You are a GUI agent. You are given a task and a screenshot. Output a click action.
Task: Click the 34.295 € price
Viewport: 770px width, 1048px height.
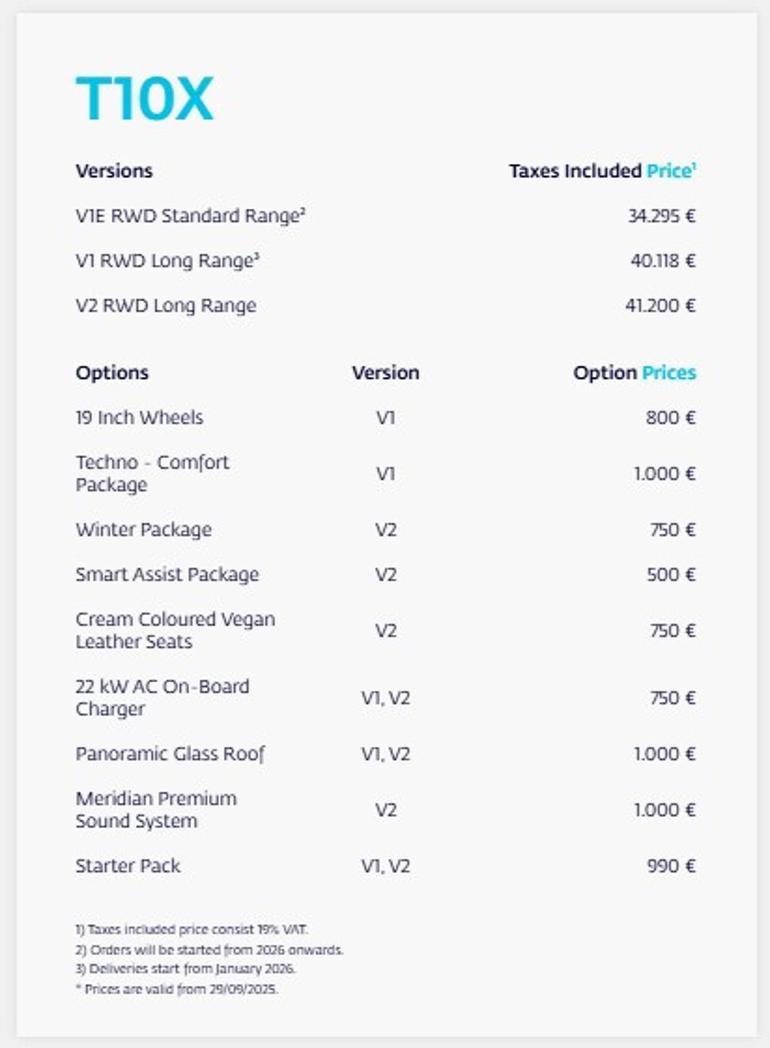pyautogui.click(x=661, y=216)
